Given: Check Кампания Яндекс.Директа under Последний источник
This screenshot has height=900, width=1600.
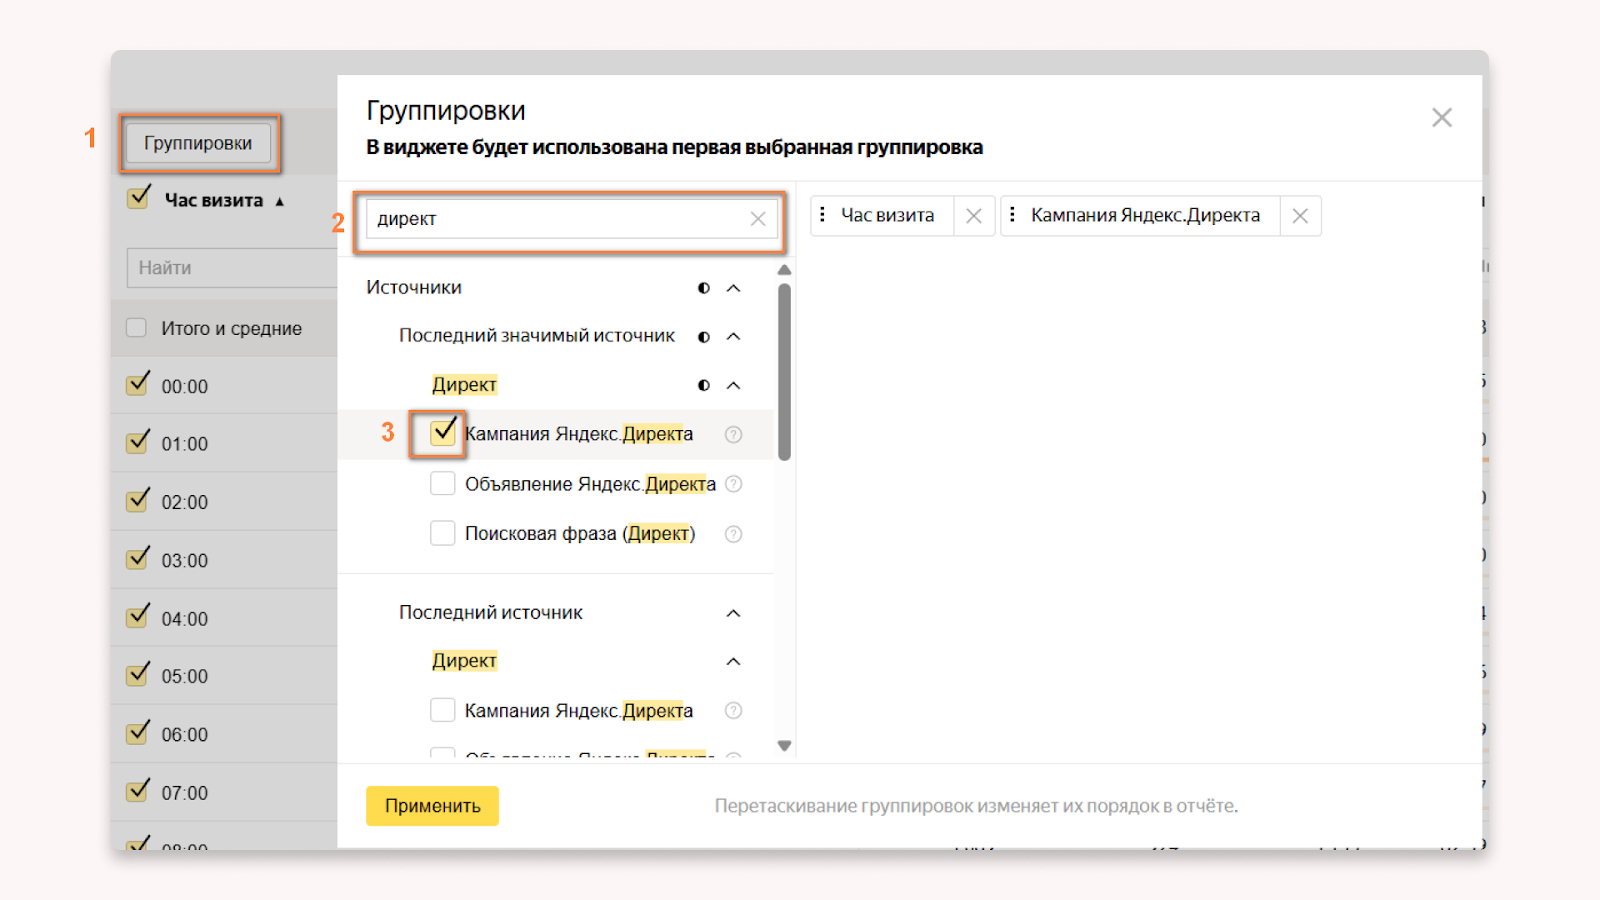Looking at the screenshot, I should click(x=443, y=710).
